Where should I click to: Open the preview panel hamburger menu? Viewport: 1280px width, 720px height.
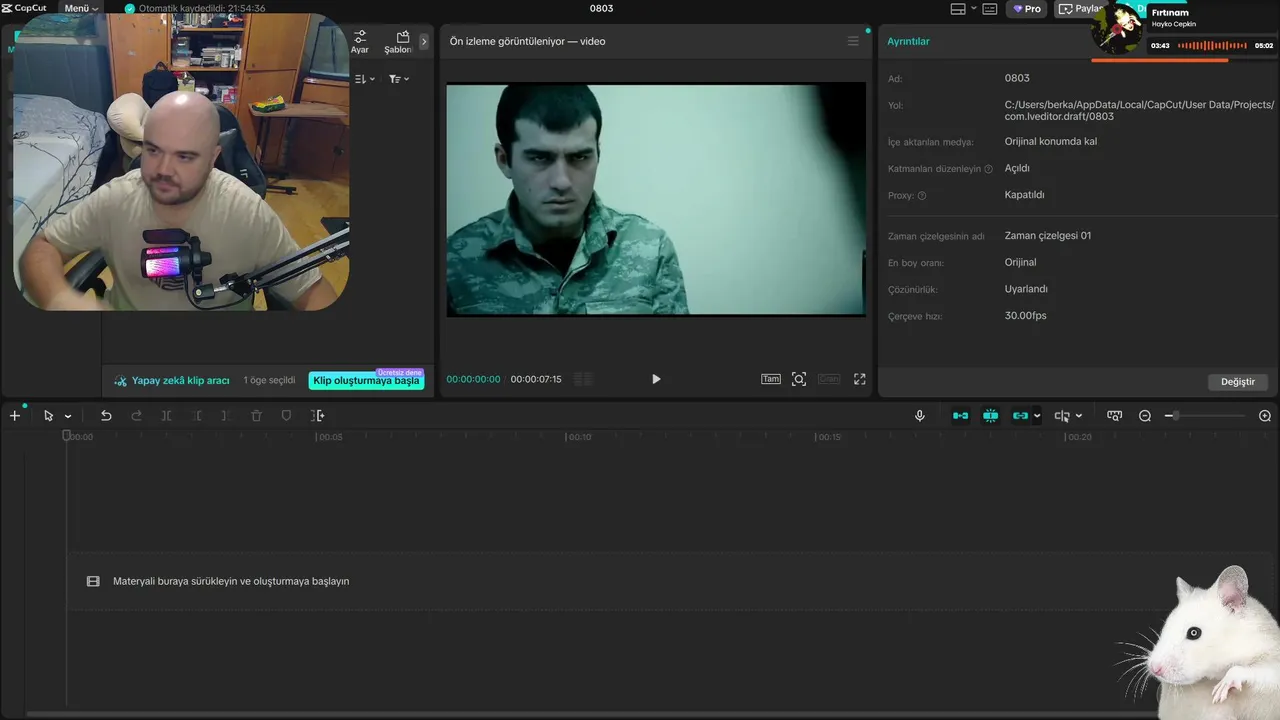(853, 41)
